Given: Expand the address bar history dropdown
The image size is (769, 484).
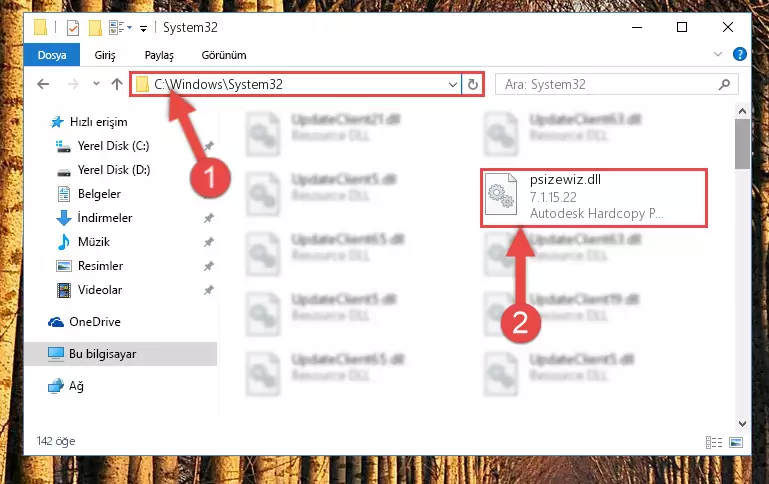Looking at the screenshot, I should click(453, 84).
